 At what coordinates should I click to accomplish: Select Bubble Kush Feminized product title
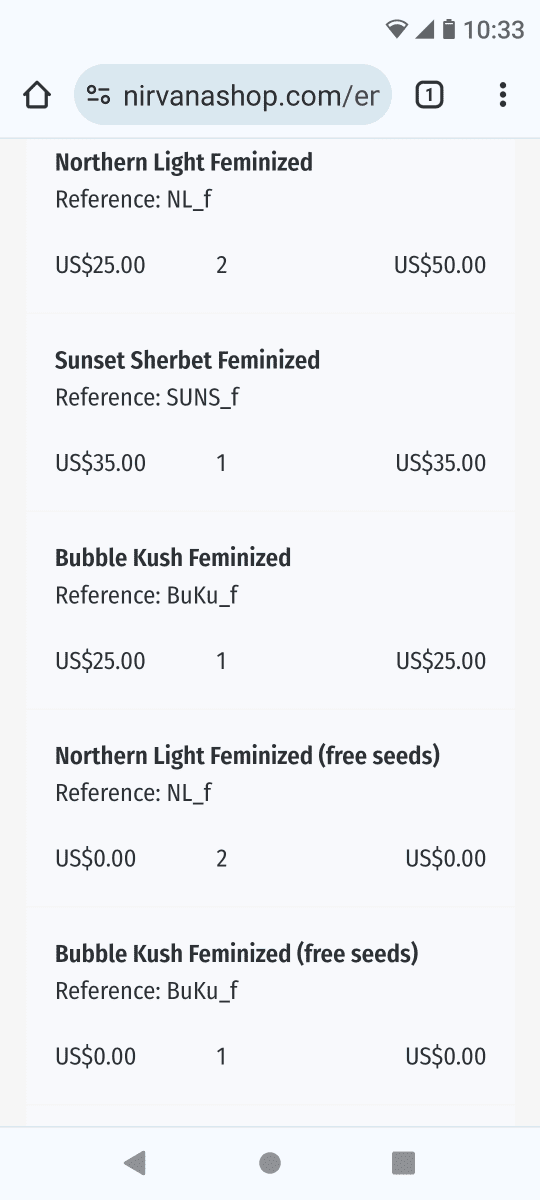tap(173, 558)
